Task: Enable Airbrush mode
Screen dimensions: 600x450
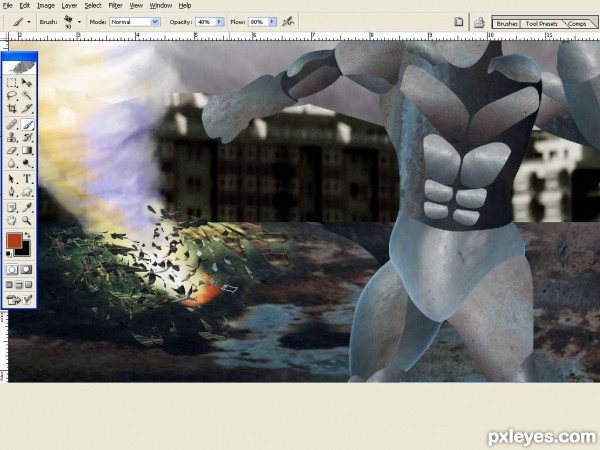Action: (x=288, y=22)
